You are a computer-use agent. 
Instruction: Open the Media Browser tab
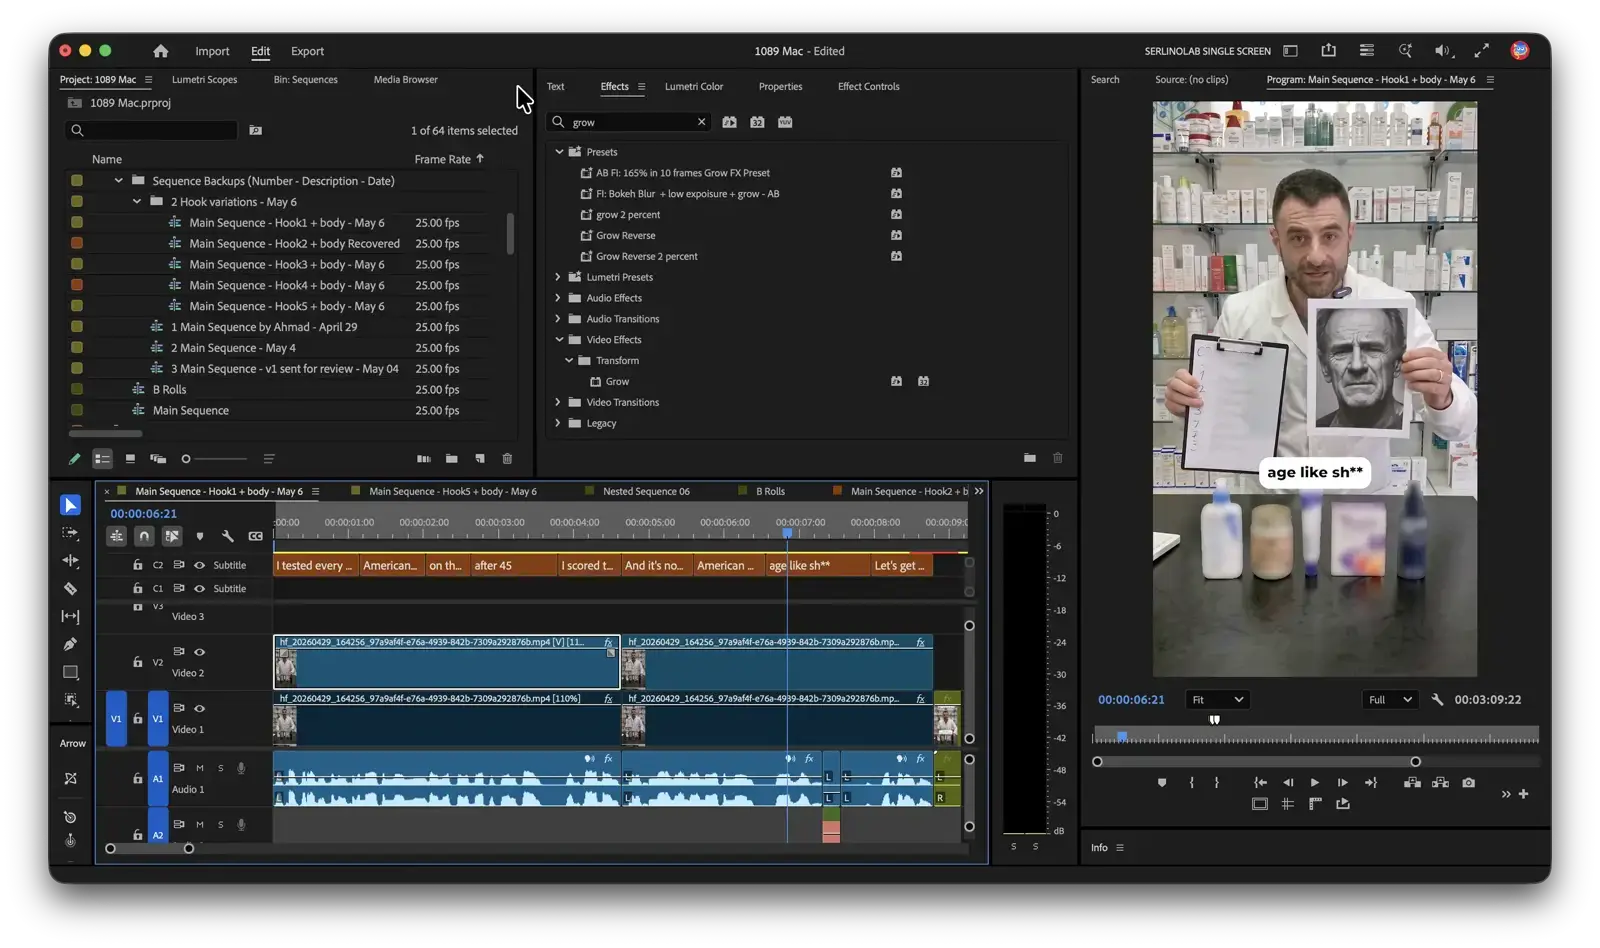[x=405, y=80]
